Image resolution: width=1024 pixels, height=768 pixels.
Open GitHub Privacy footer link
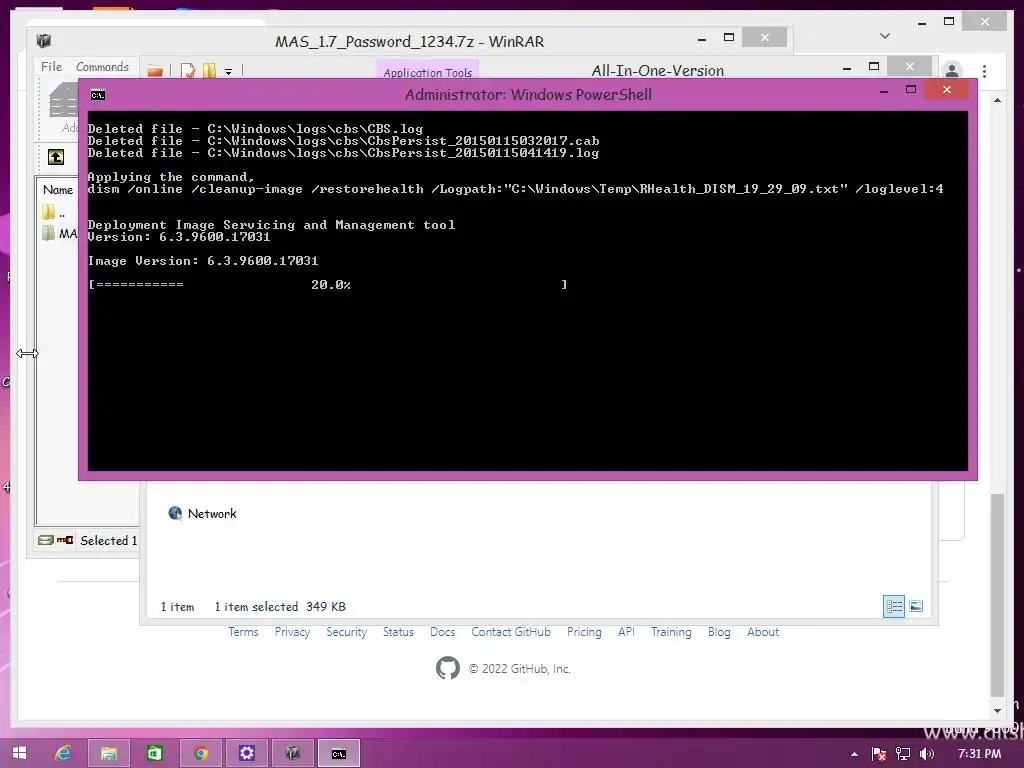tap(292, 632)
